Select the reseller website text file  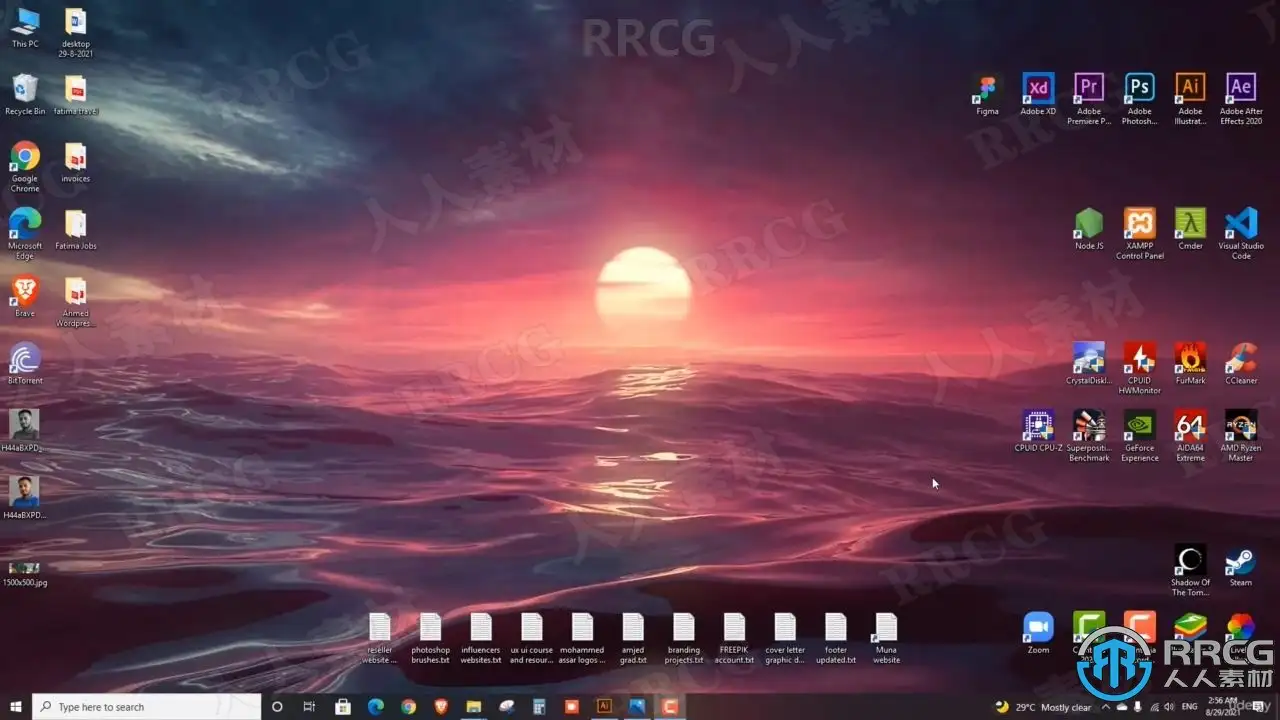click(x=380, y=638)
